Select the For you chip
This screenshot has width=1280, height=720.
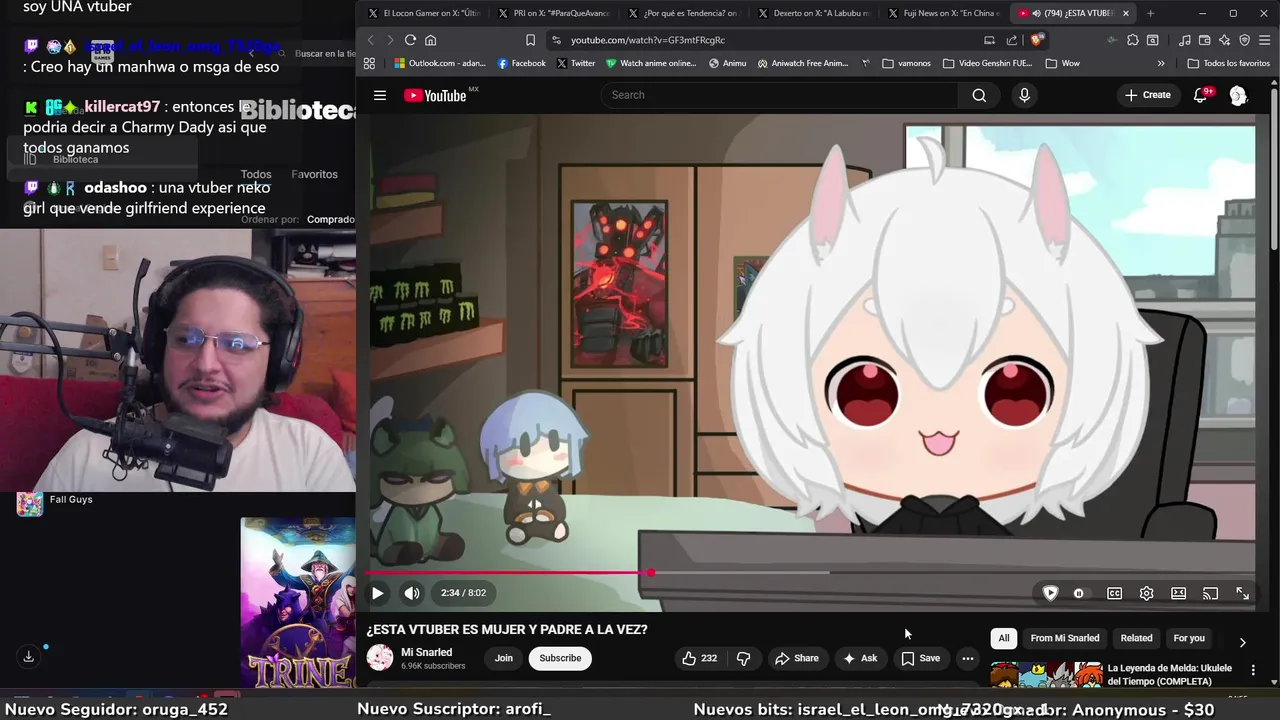pos(1189,638)
